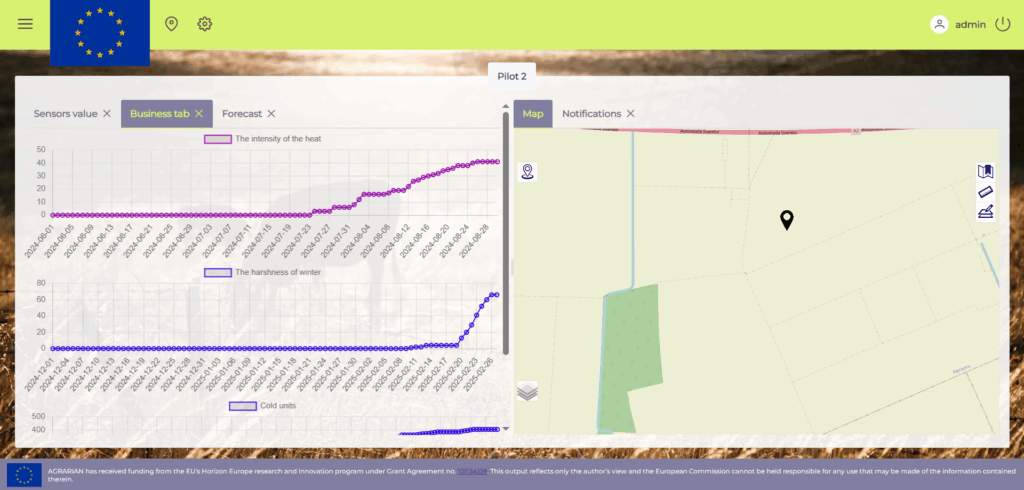Viewport: 1024px width, 490px height.
Task: Toggle 'The harshness of winter' legend series
Action: coord(217,272)
